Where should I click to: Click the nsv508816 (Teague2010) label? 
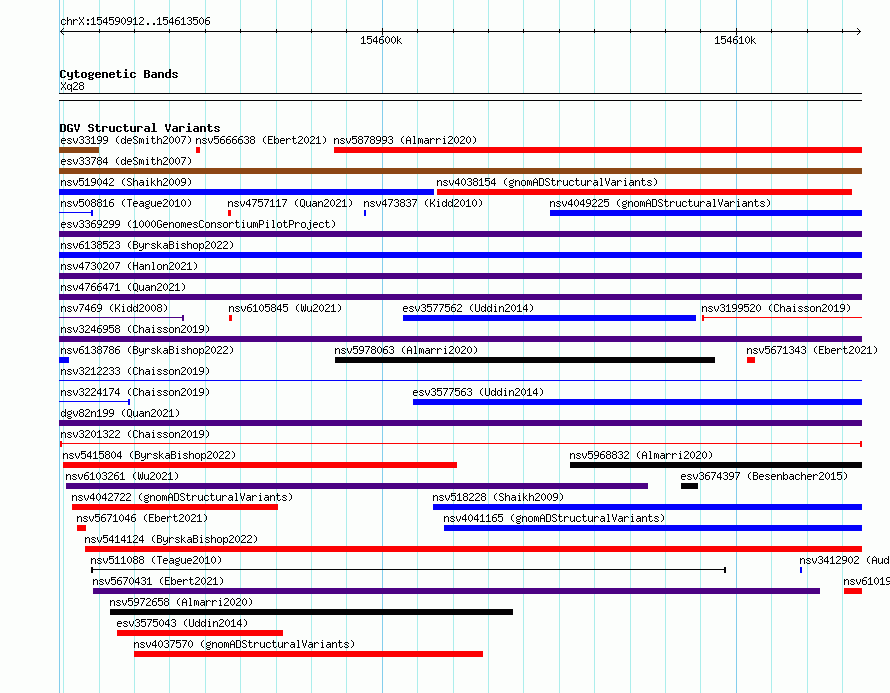pos(126,203)
